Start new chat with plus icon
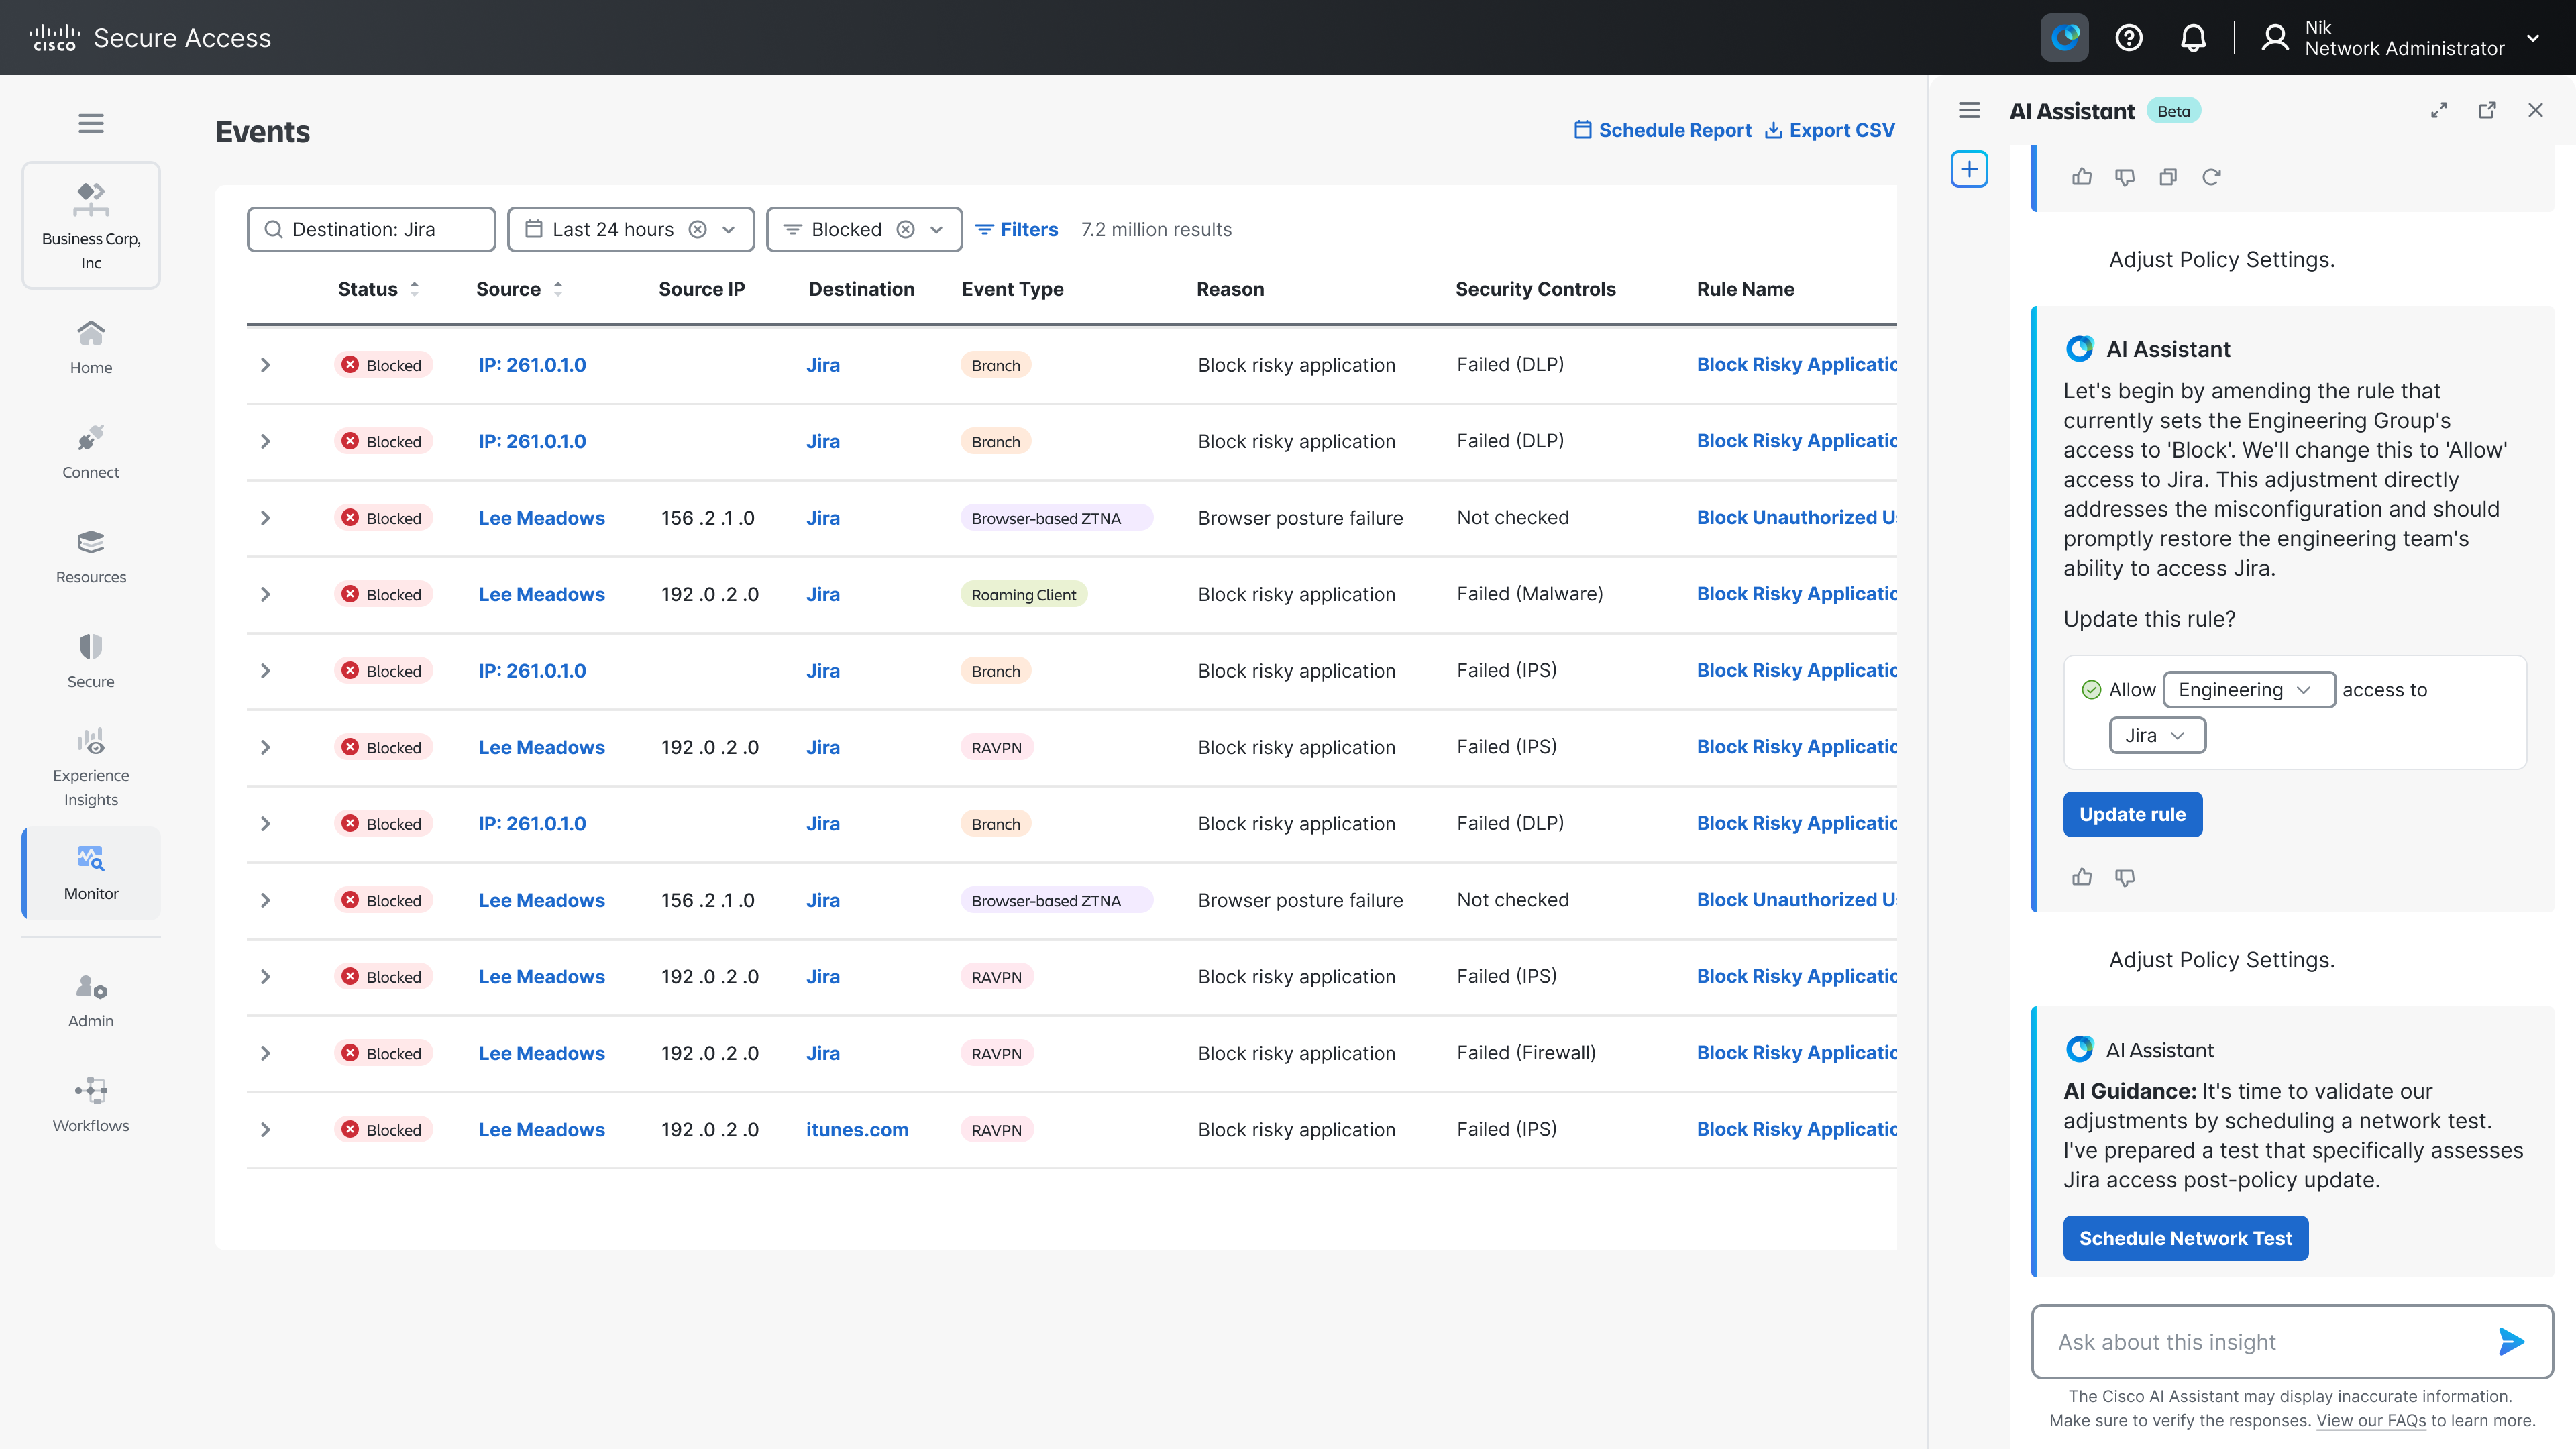The image size is (2576, 1449). [1969, 169]
